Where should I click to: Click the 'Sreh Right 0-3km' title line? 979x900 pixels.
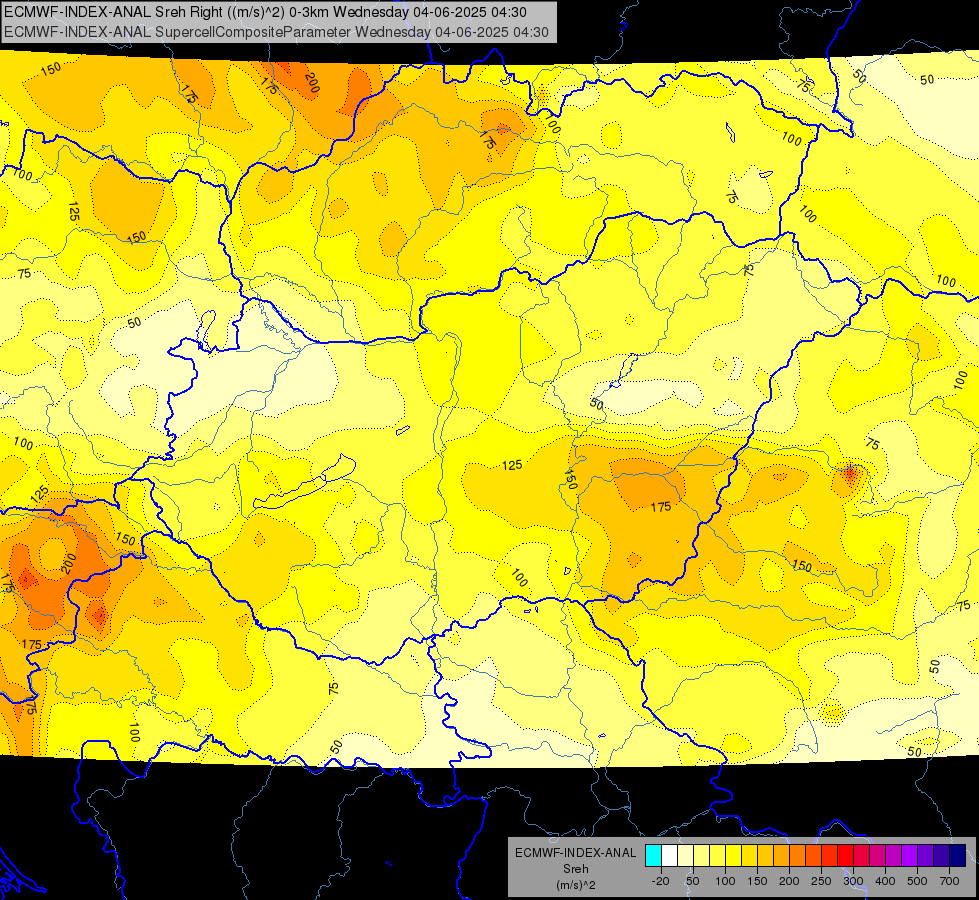[265, 12]
